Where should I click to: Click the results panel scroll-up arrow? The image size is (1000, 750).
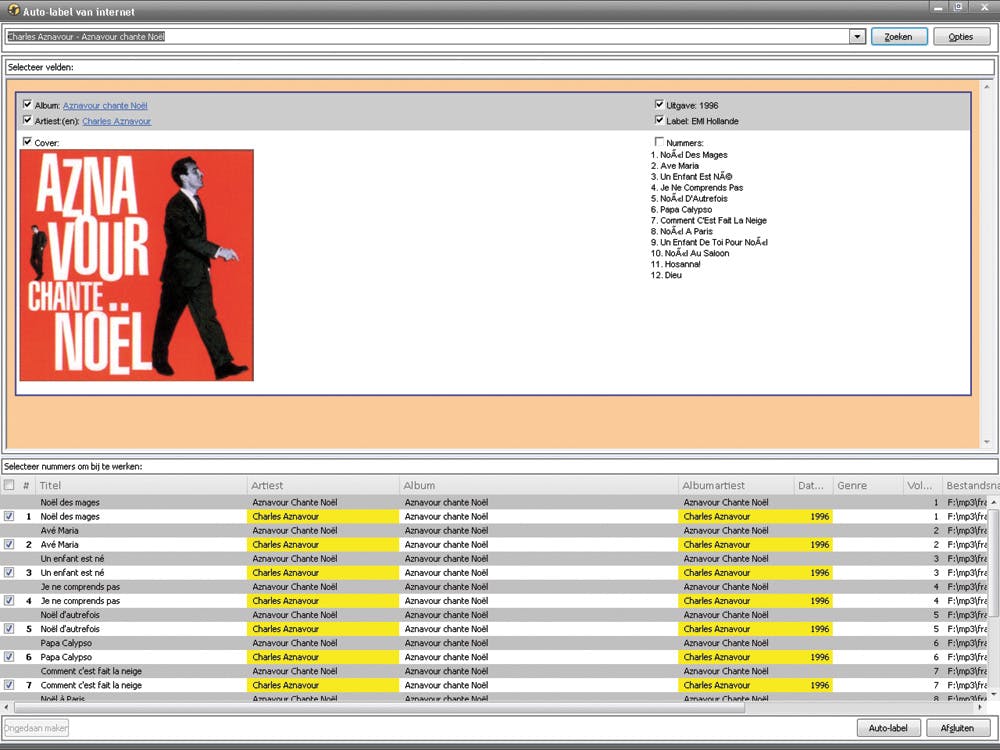pos(987,86)
